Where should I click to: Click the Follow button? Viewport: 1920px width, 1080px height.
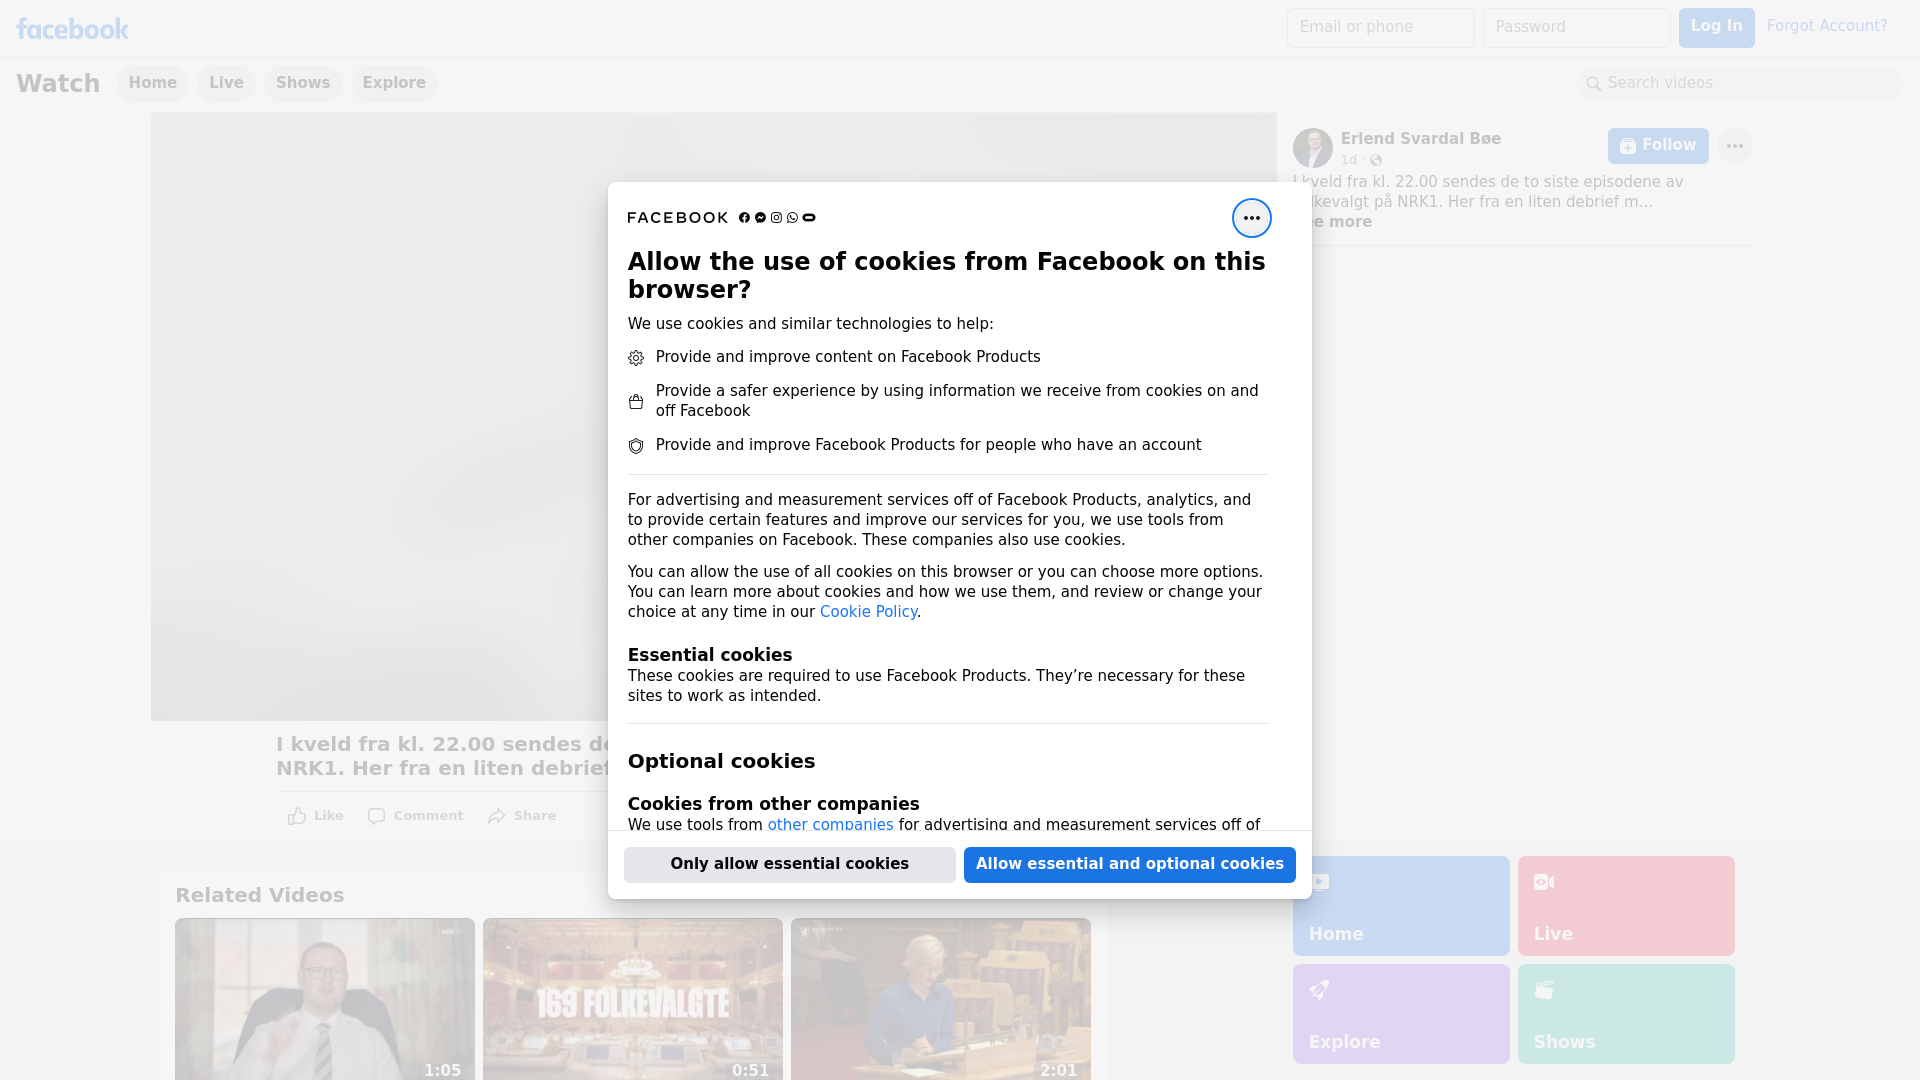pyautogui.click(x=1657, y=146)
